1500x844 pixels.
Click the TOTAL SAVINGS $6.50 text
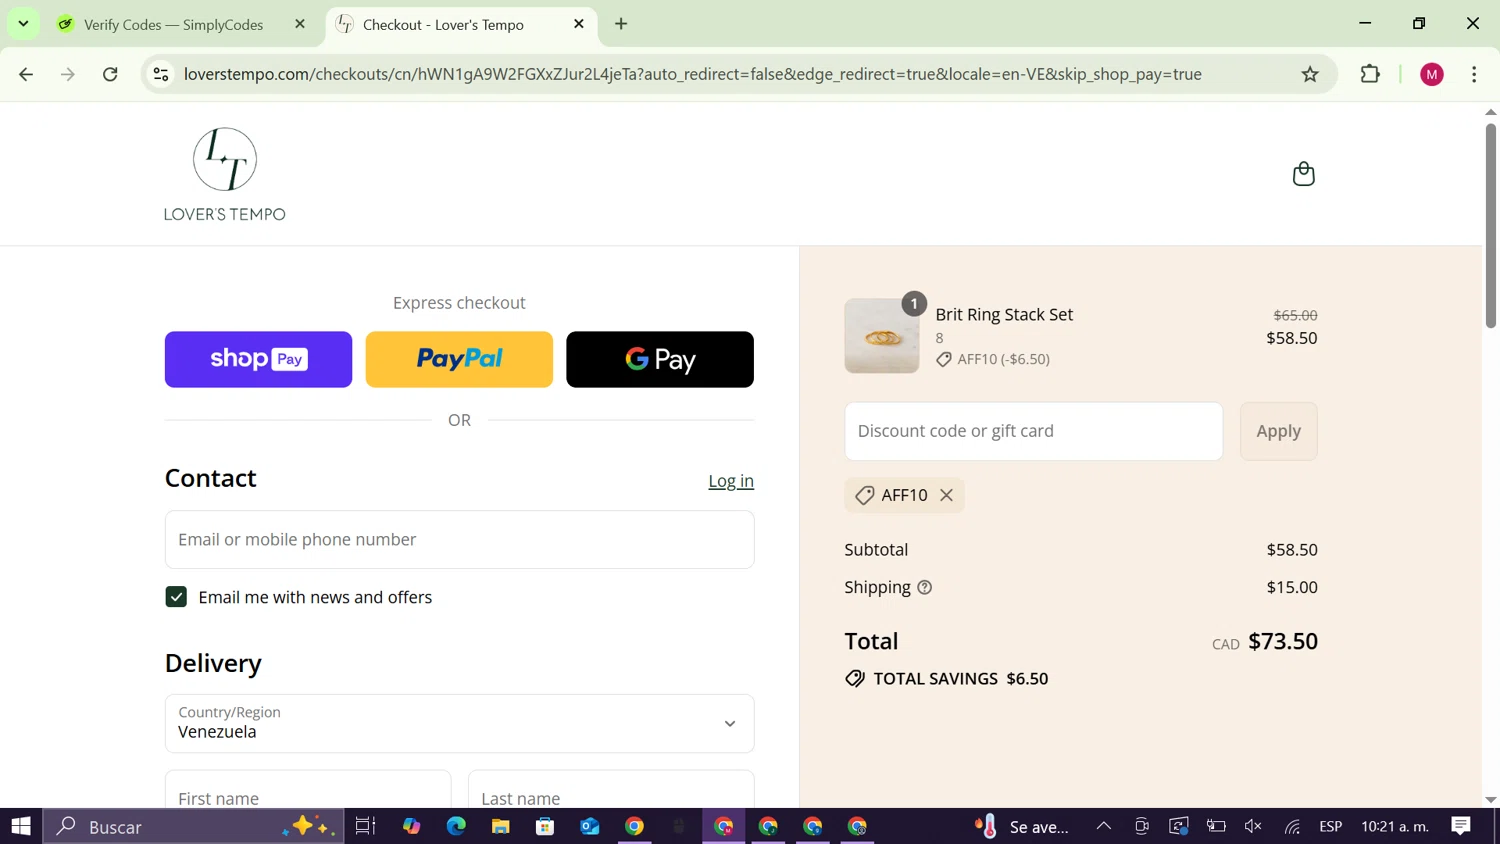(960, 678)
